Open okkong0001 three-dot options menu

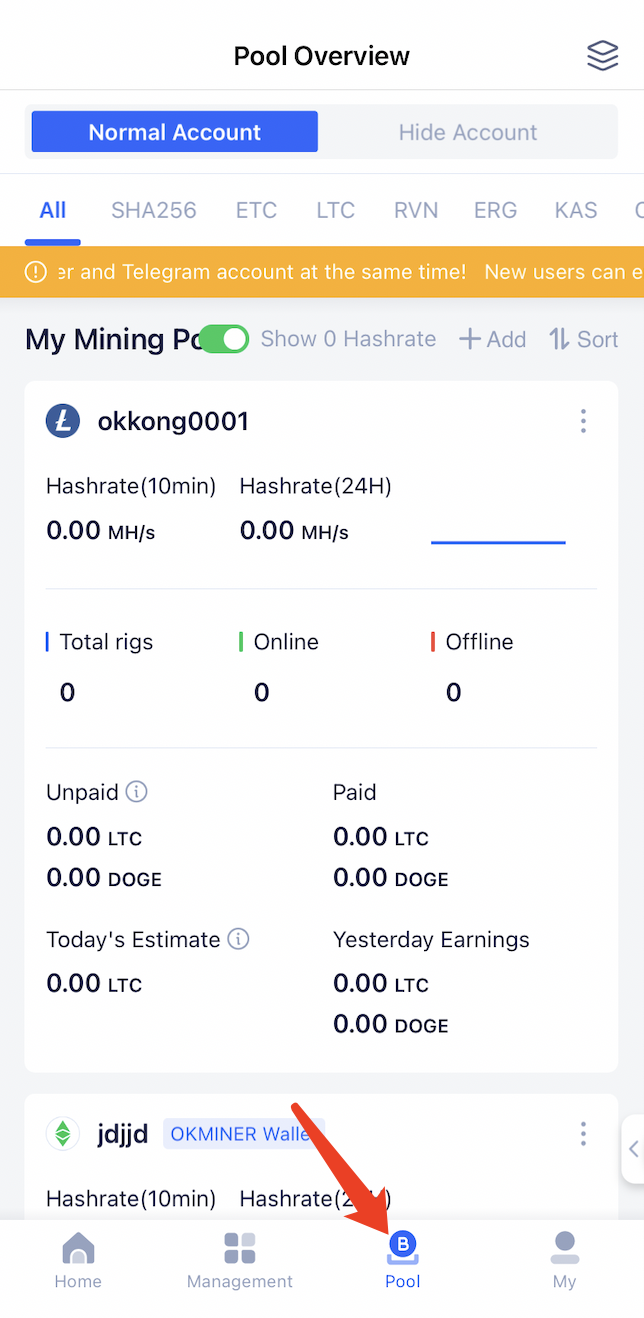tap(583, 421)
